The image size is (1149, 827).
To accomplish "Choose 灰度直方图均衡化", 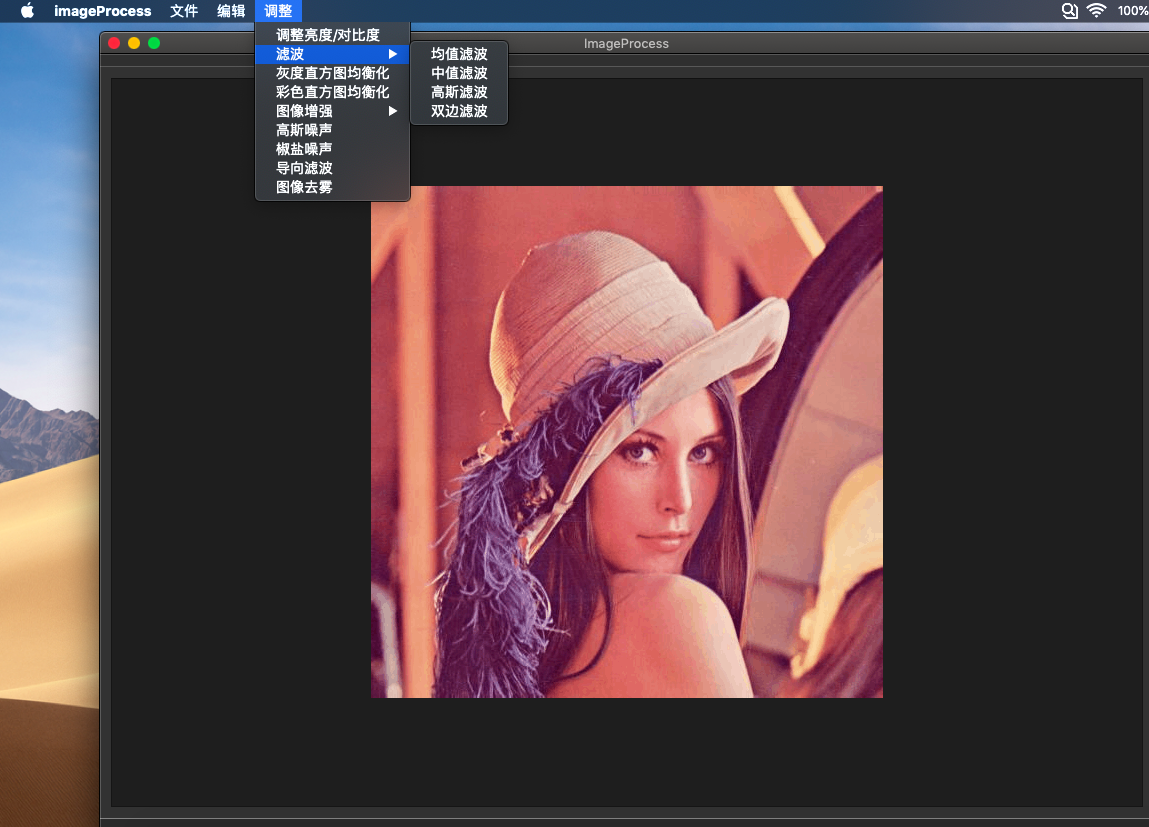I will (333, 73).
